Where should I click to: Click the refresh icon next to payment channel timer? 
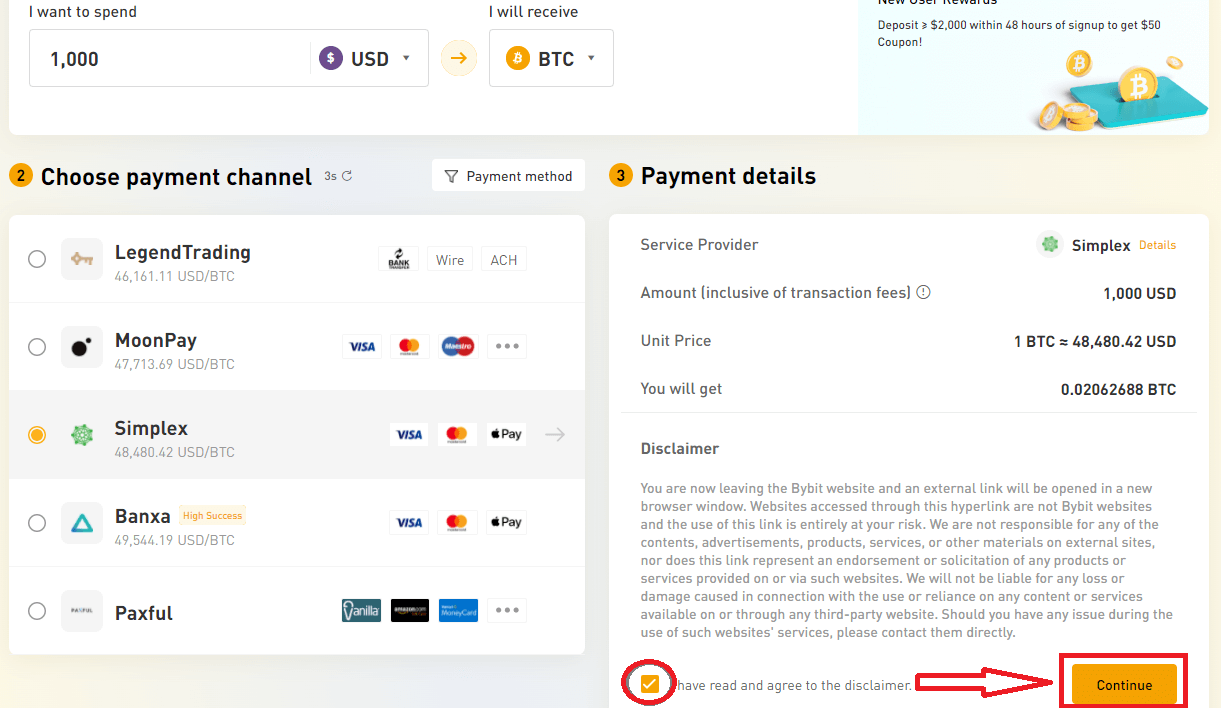click(x=348, y=176)
